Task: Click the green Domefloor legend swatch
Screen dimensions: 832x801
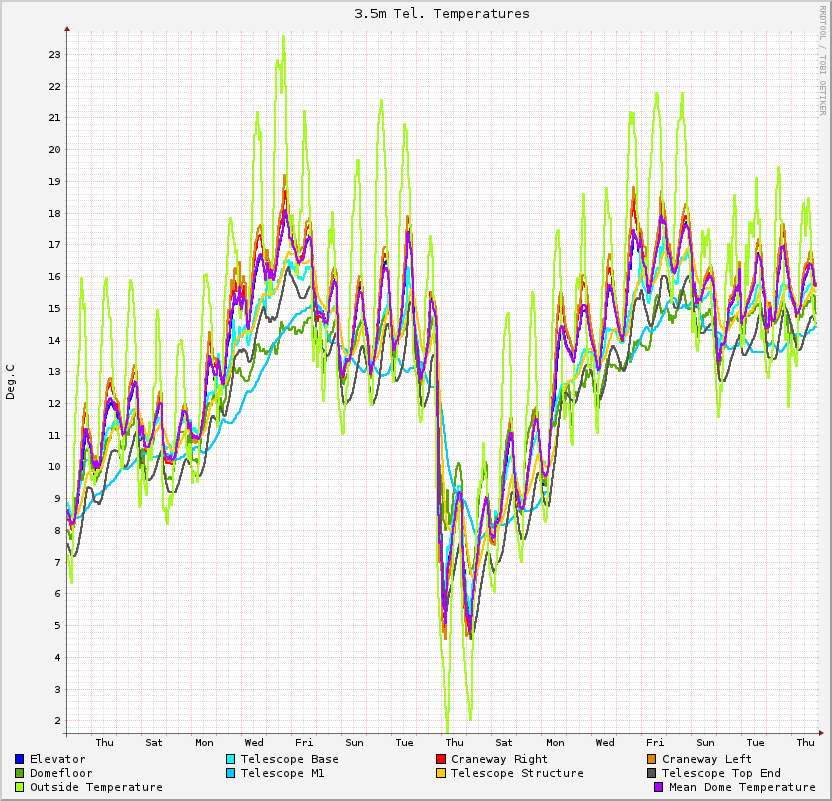Action: pos(20,773)
